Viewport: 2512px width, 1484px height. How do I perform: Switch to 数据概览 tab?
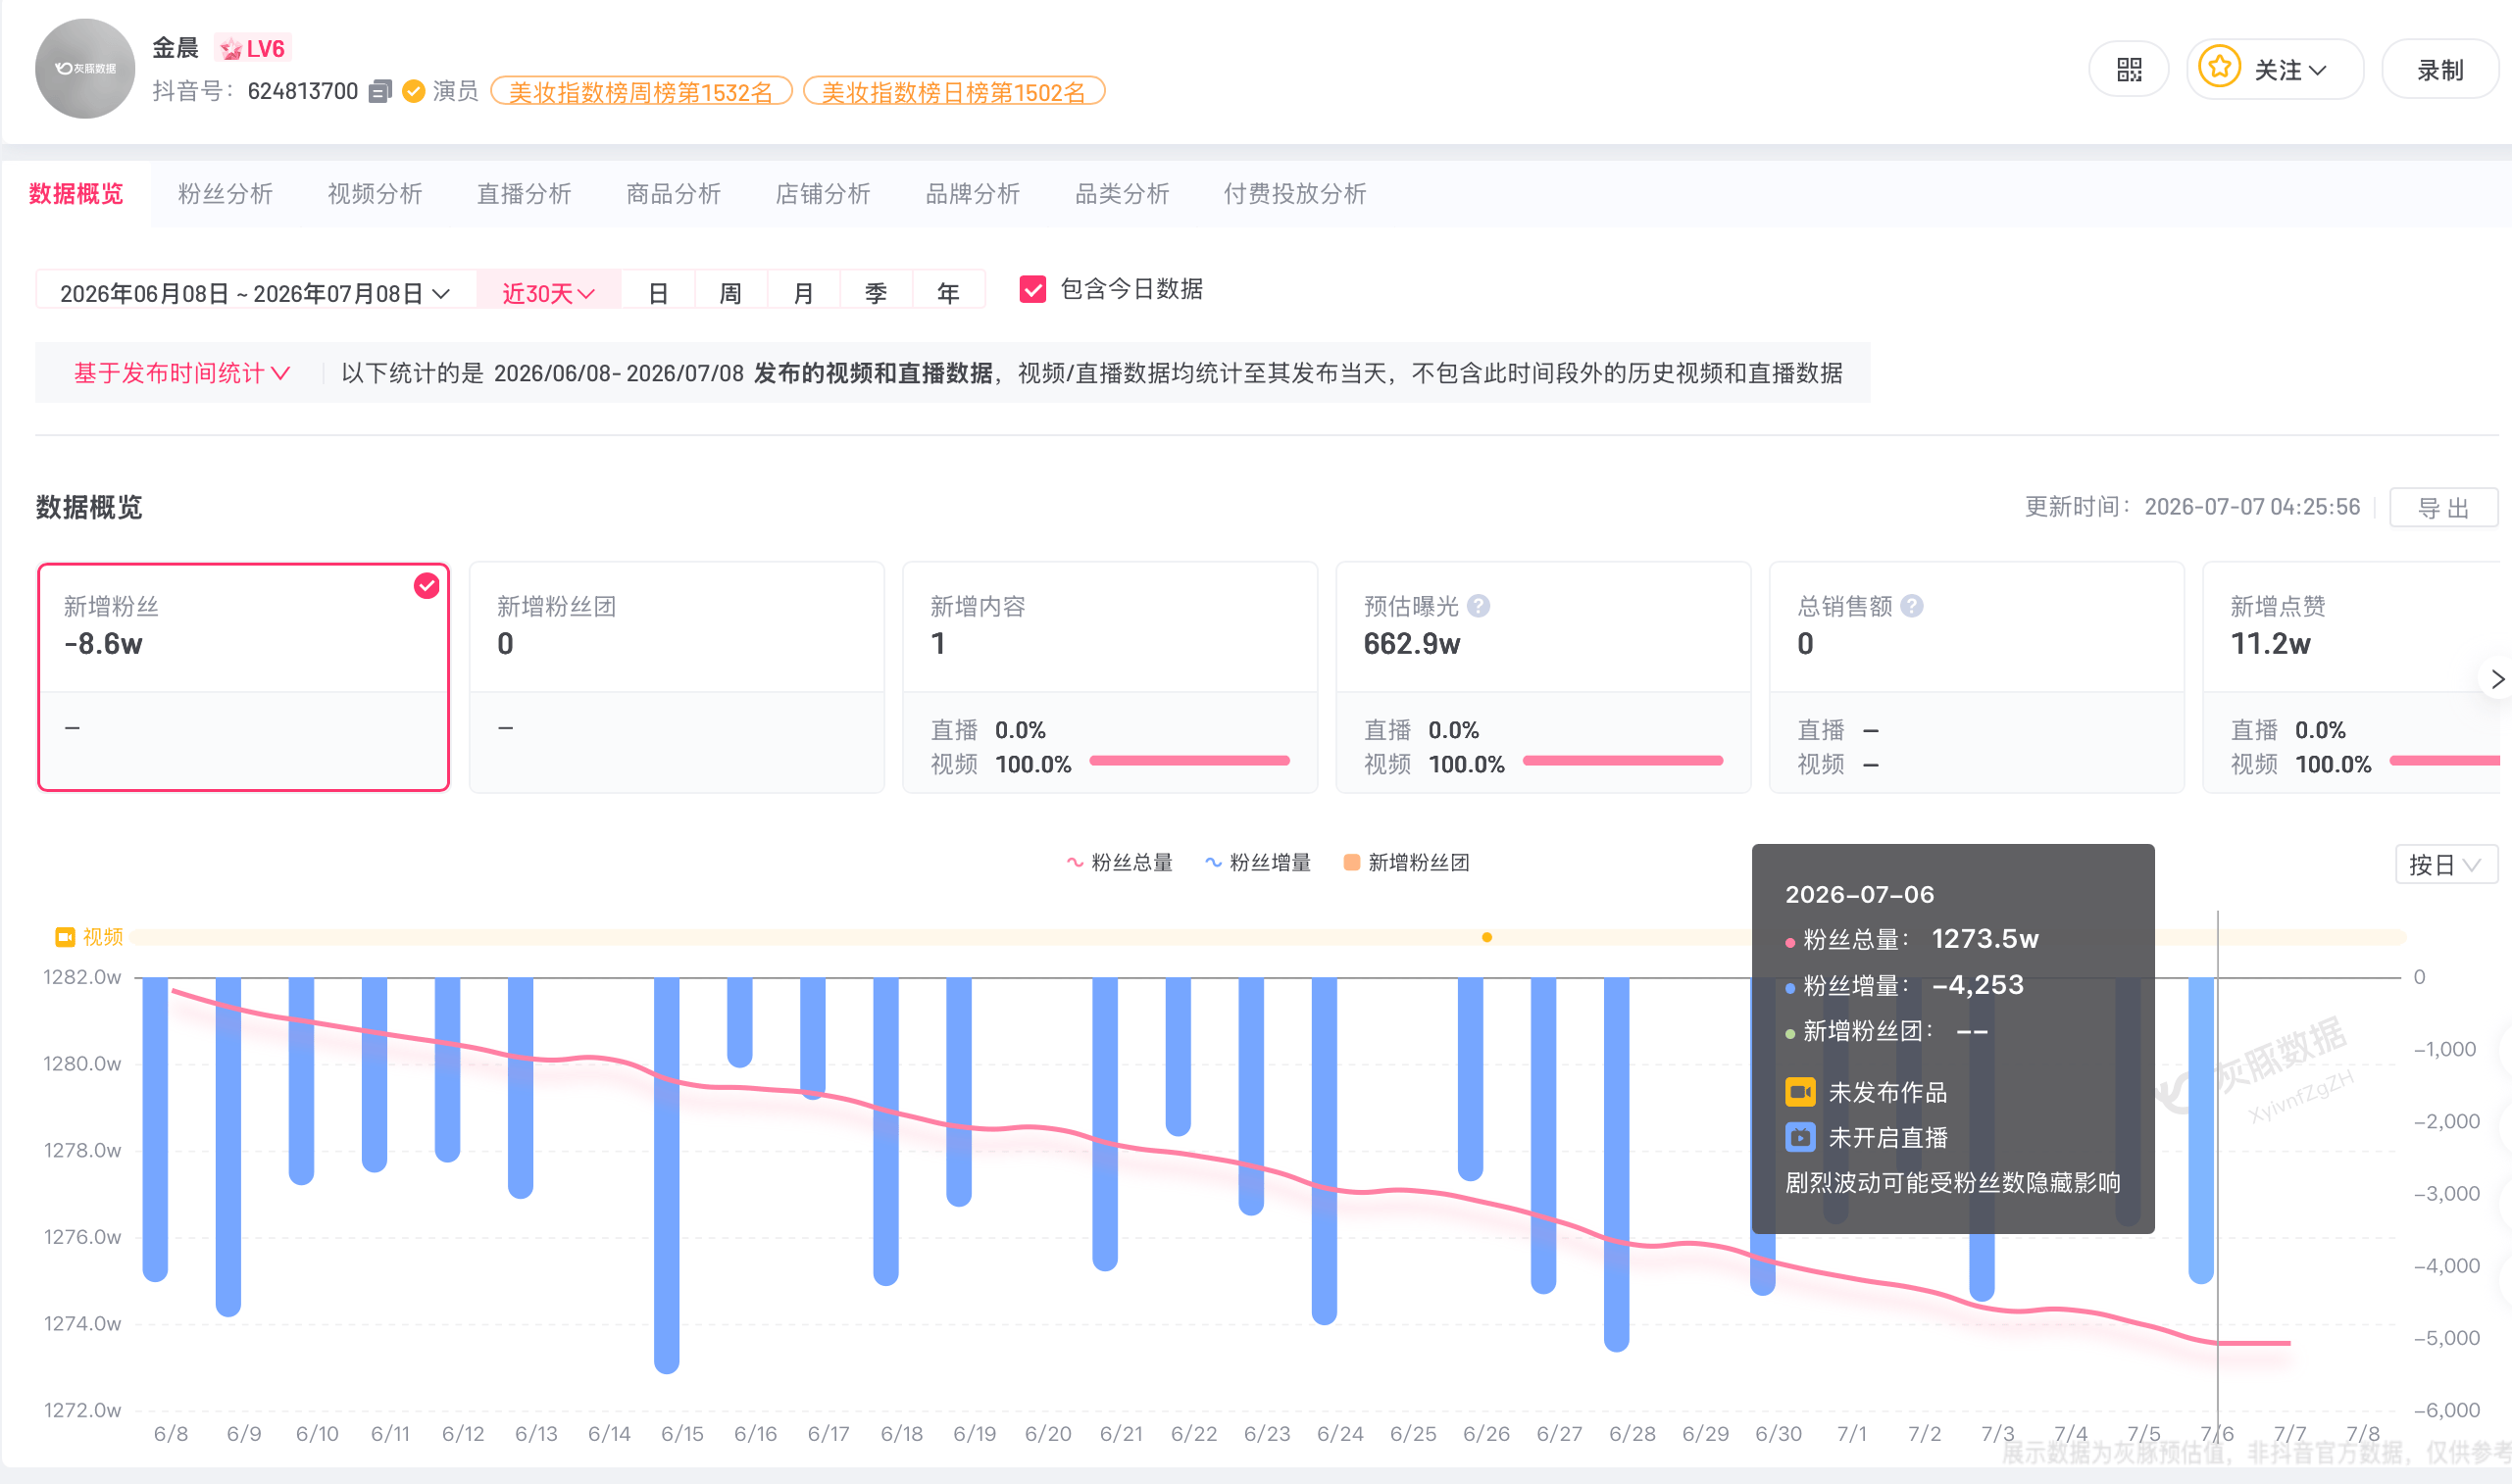point(76,194)
